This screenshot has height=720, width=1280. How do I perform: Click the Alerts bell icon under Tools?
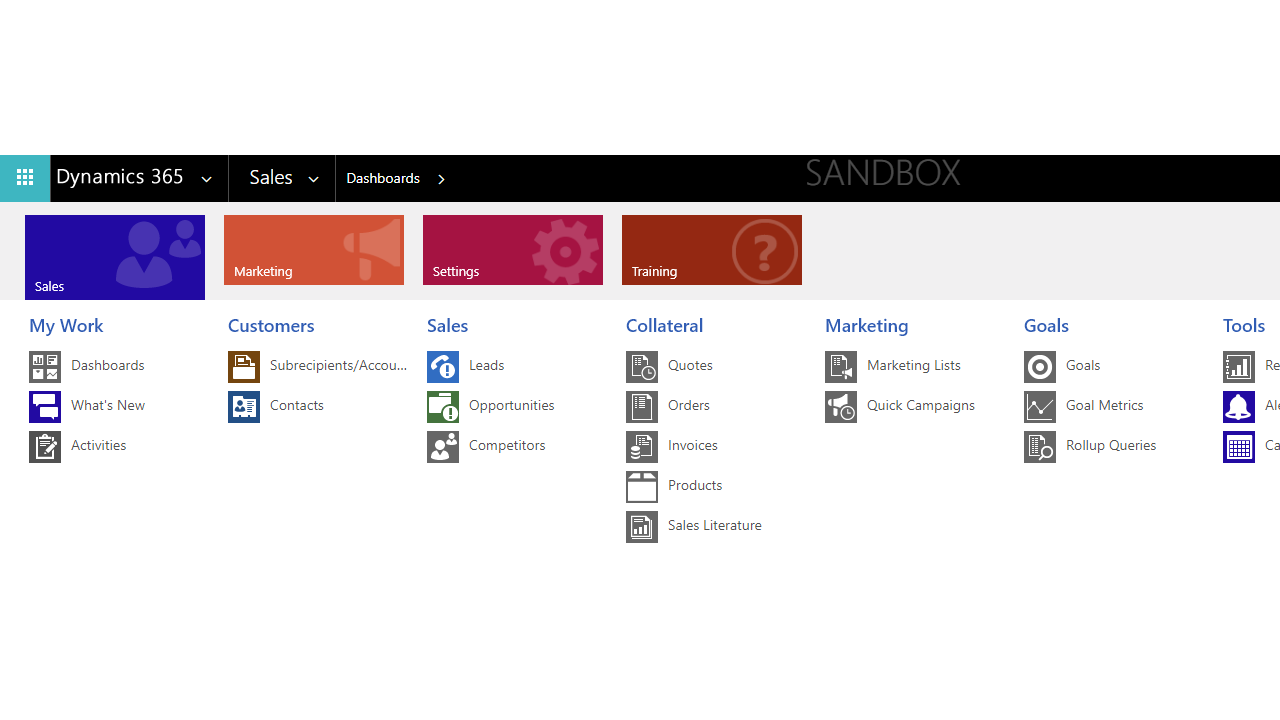click(1239, 407)
